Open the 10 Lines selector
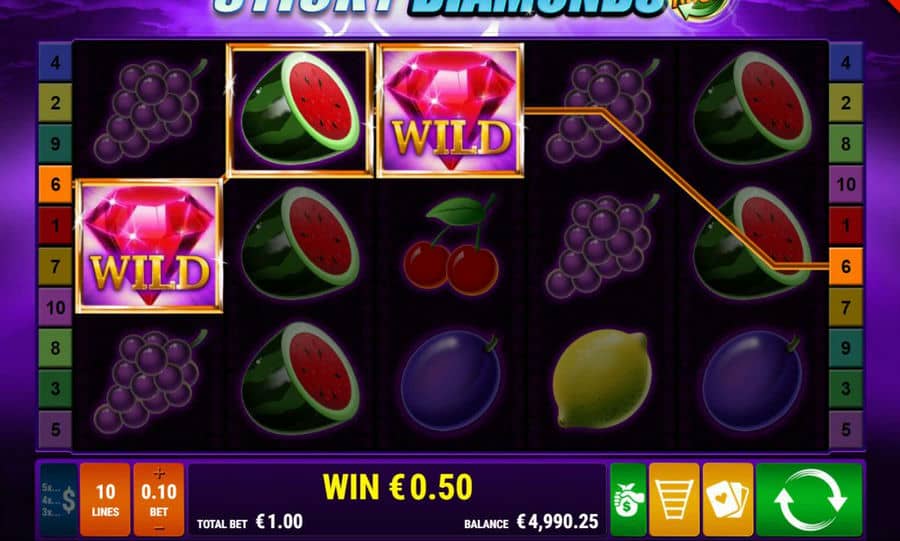The image size is (900, 541). tap(105, 499)
